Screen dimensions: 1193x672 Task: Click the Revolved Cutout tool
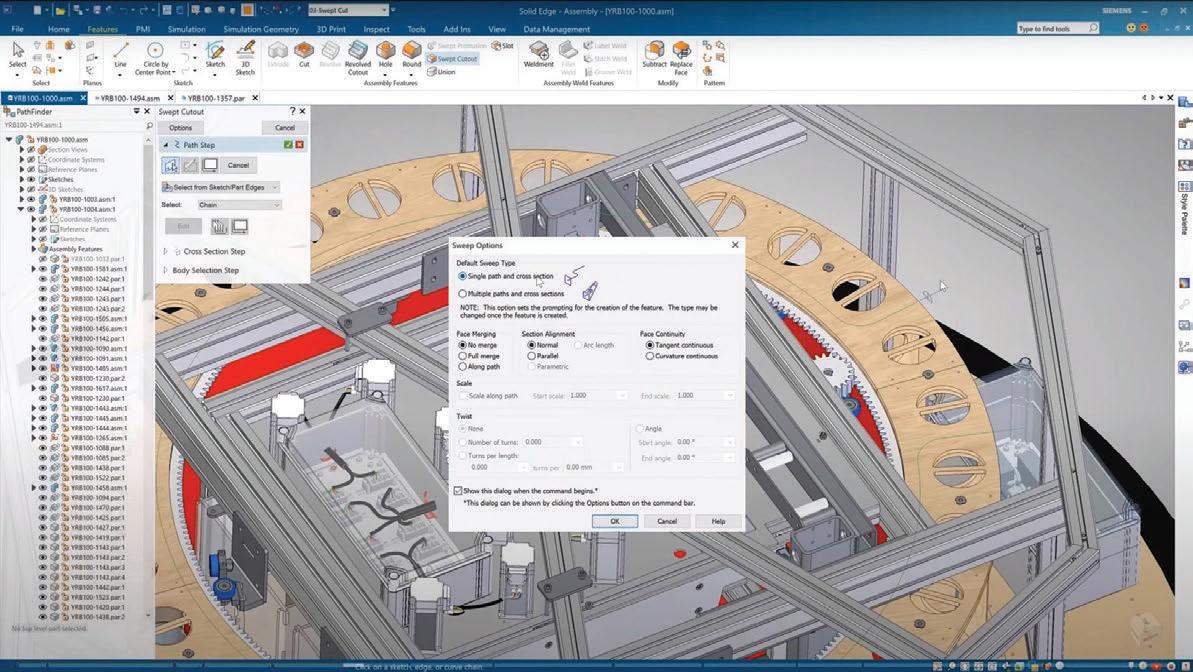(x=358, y=58)
